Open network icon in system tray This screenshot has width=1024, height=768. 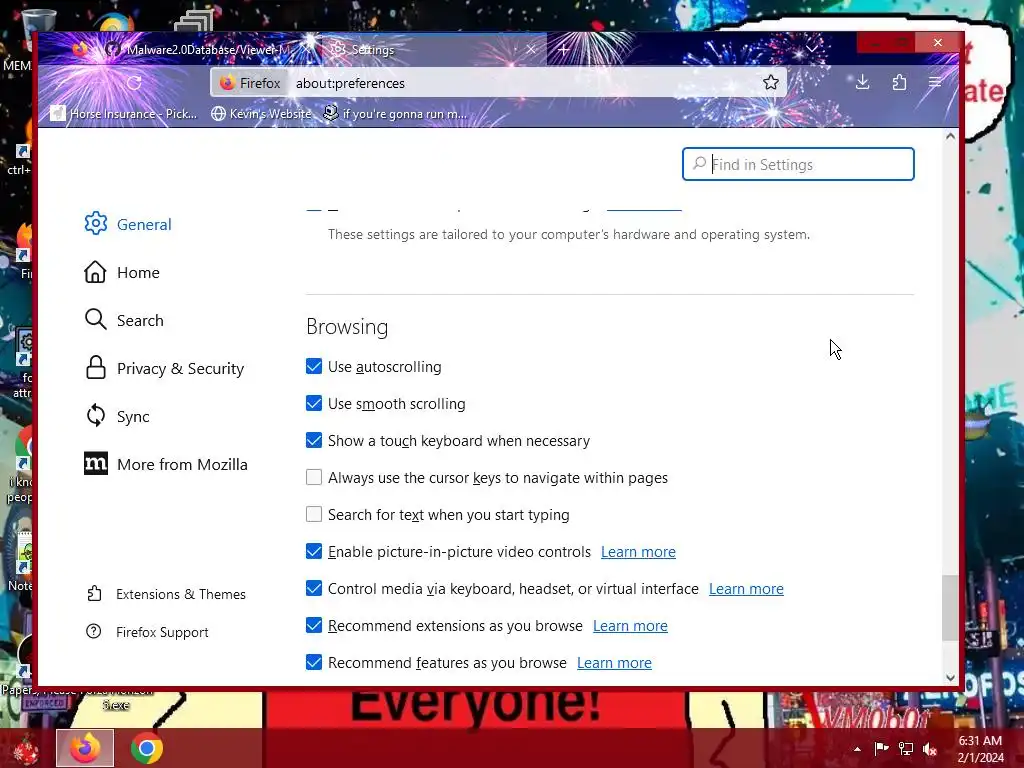tap(906, 748)
